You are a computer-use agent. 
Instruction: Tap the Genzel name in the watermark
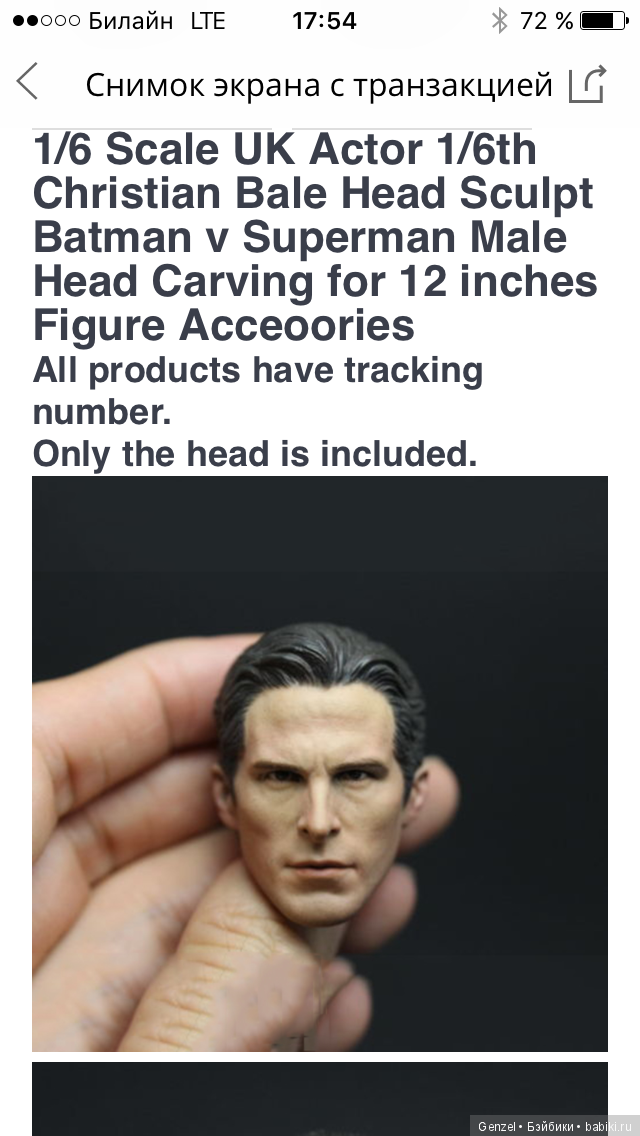496,1127
